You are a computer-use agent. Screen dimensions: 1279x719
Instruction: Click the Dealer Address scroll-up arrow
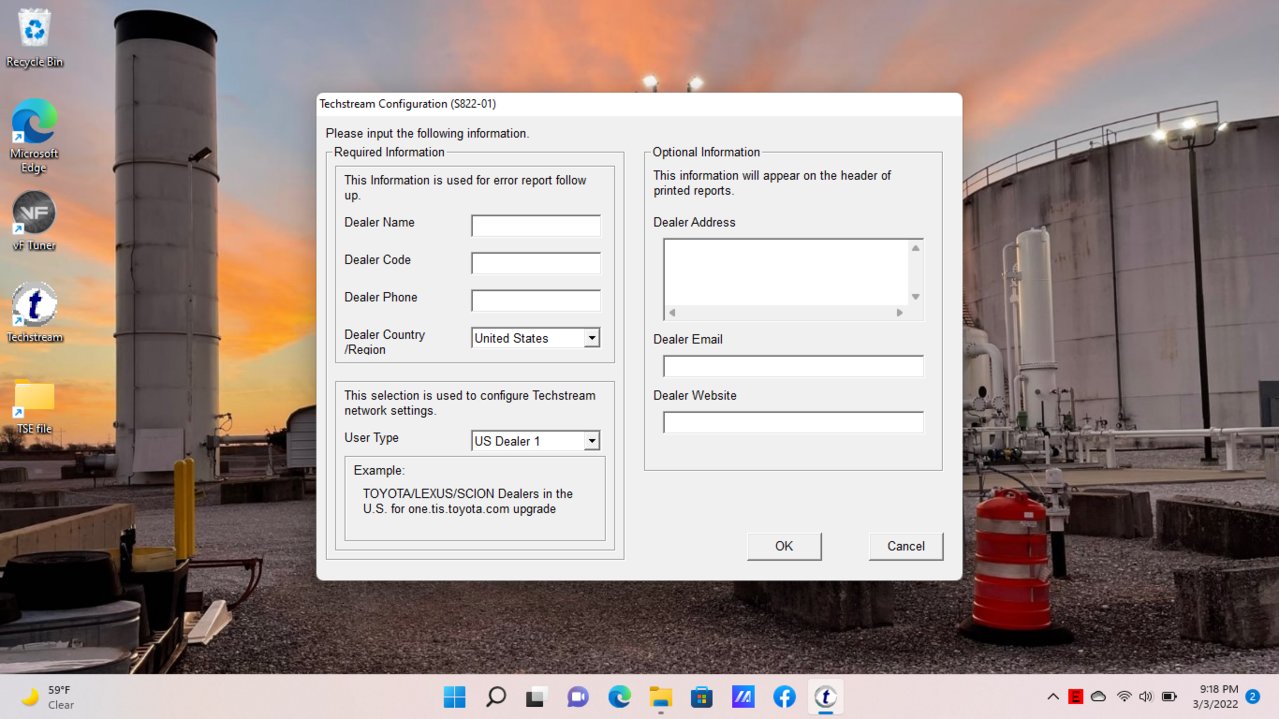click(915, 248)
